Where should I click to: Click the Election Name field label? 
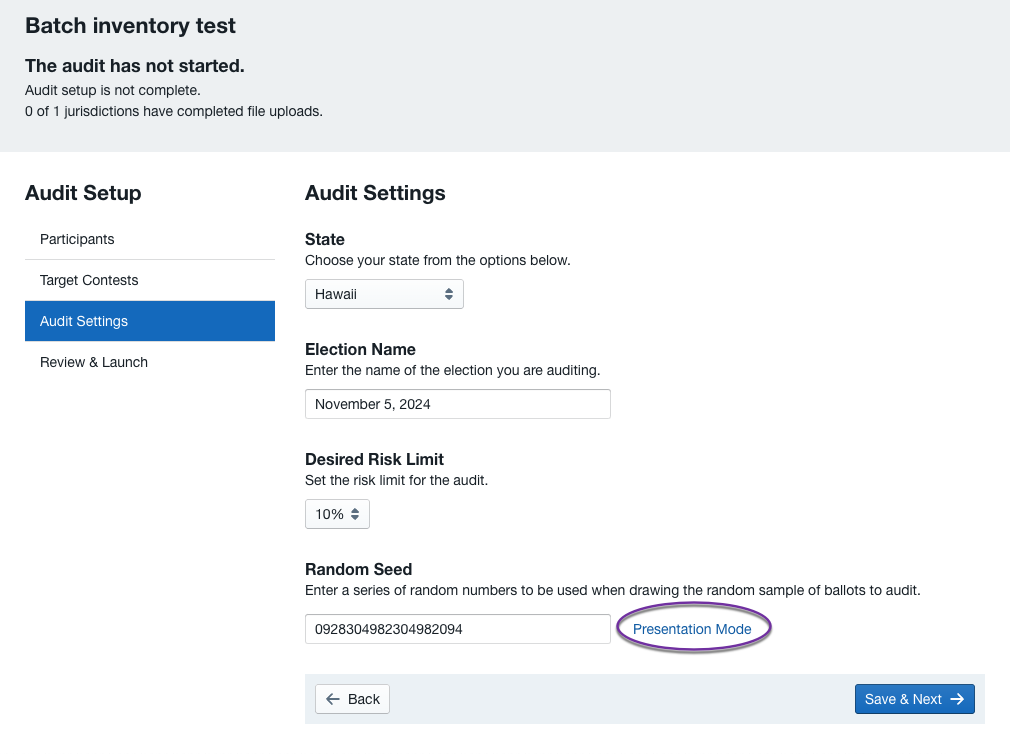pyautogui.click(x=360, y=350)
